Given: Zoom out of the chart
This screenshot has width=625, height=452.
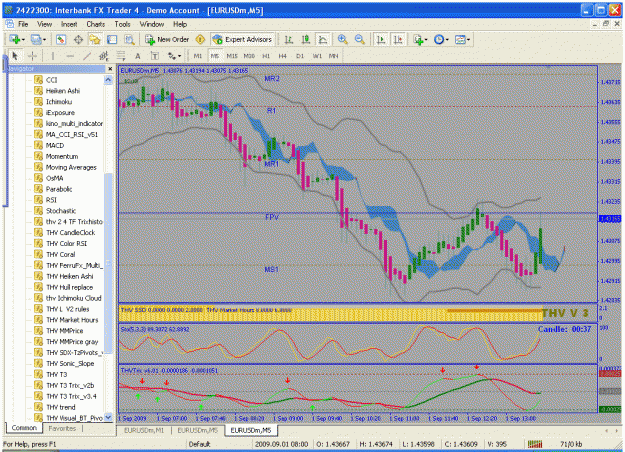Looking at the screenshot, I should click(360, 39).
